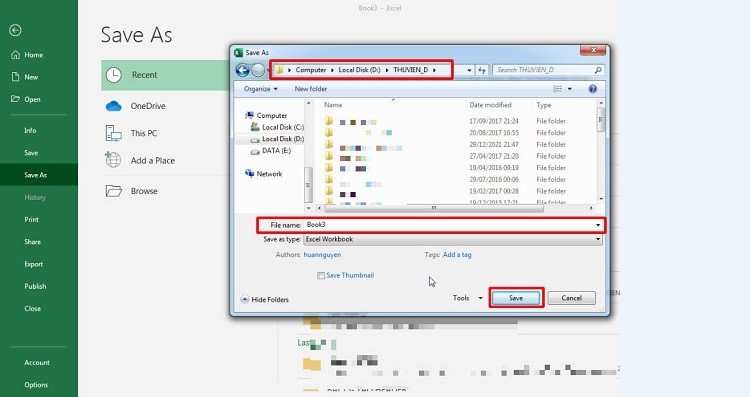Image resolution: width=750 pixels, height=397 pixels.
Task: Open the Organize dropdown menu
Action: click(x=261, y=89)
